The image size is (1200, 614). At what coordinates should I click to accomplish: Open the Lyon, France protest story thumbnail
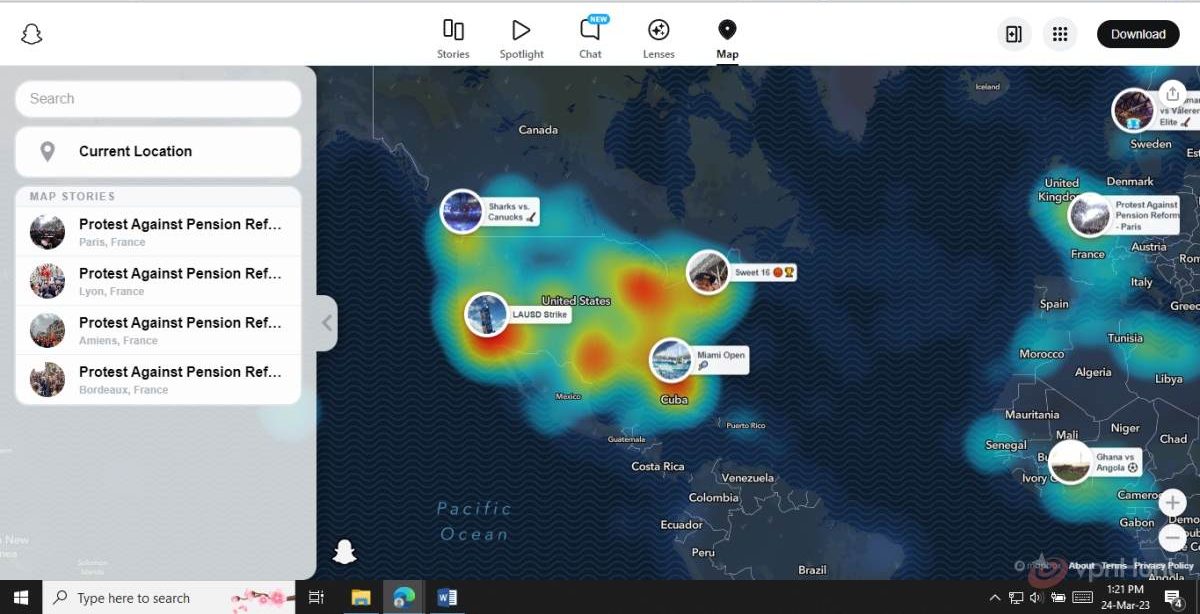click(47, 281)
